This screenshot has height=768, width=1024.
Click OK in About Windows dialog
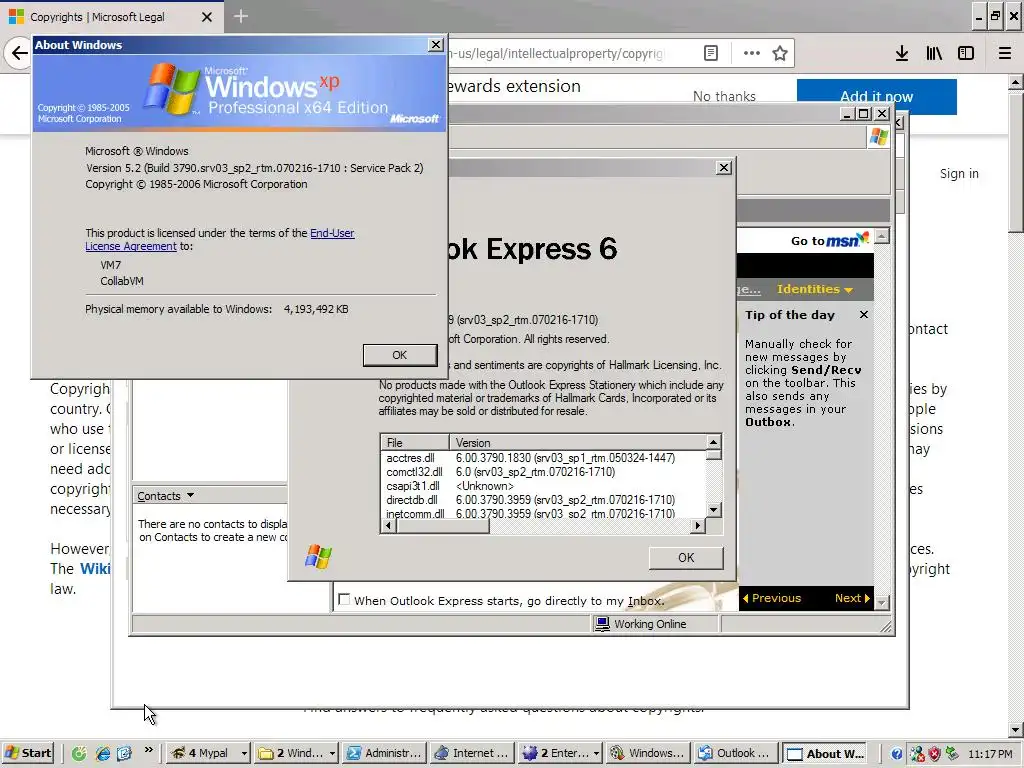click(400, 355)
